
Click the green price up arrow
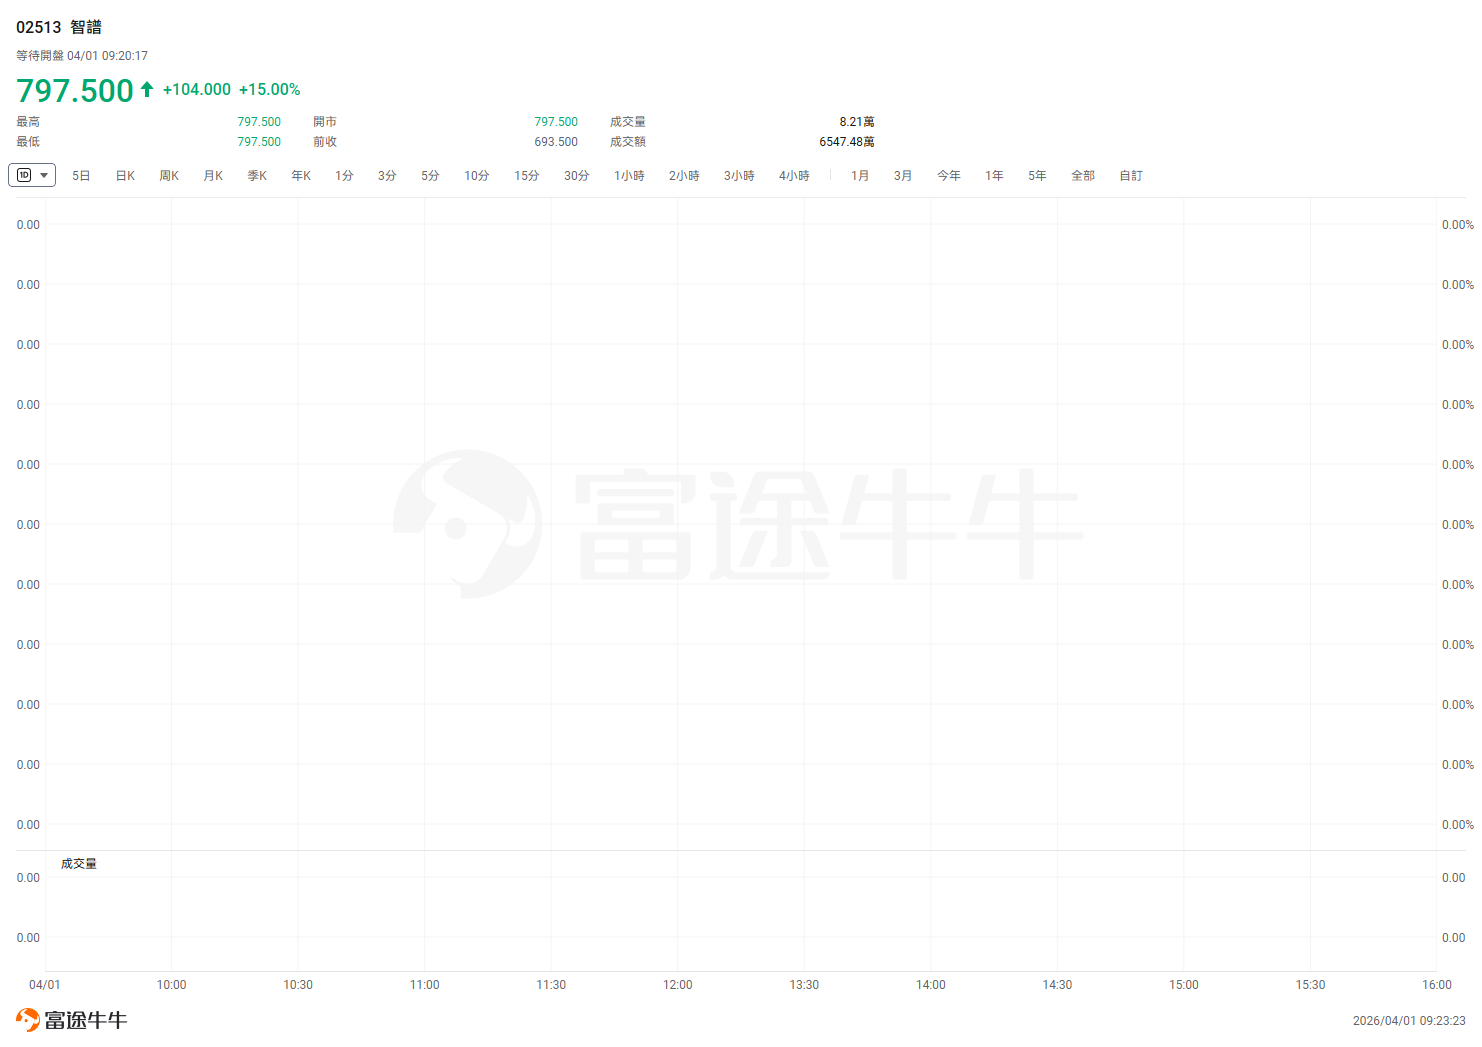[x=147, y=89]
